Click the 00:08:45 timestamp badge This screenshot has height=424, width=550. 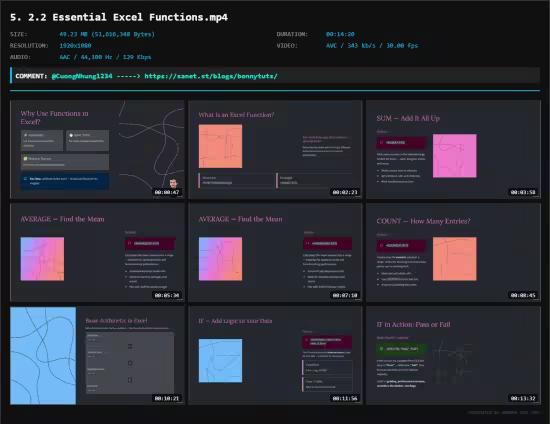(x=523, y=295)
